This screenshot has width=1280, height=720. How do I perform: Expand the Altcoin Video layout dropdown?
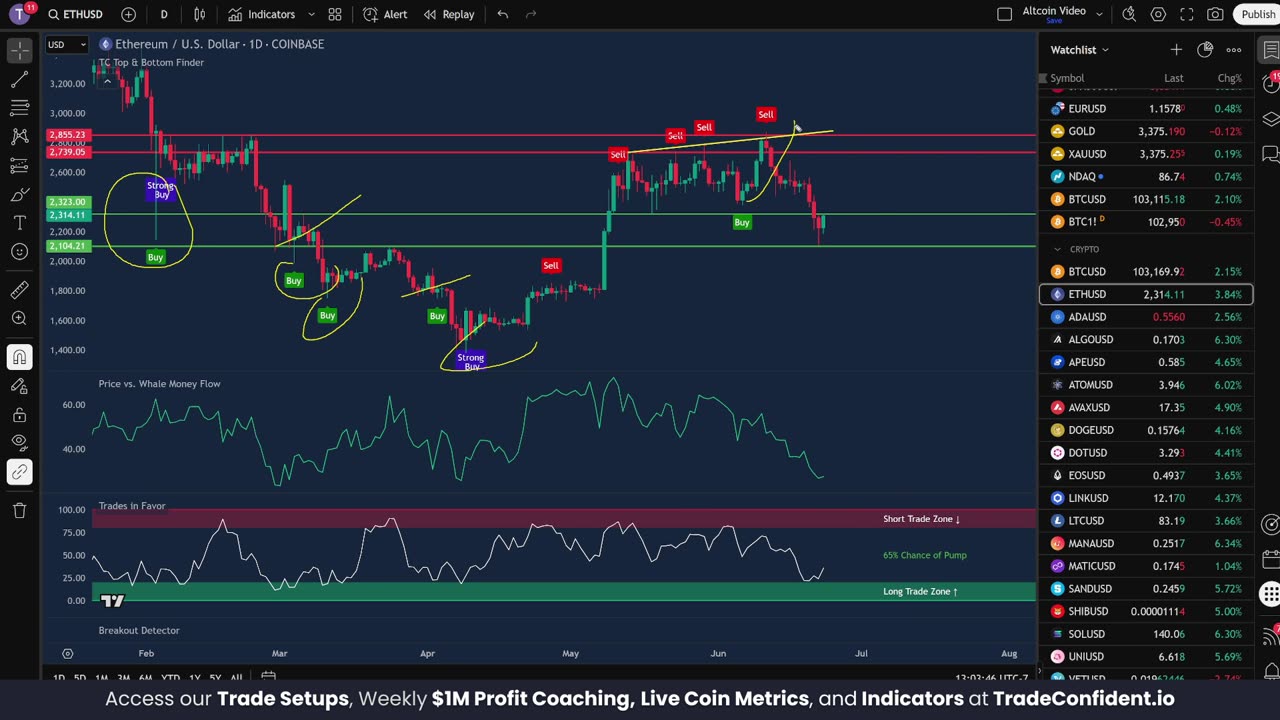pos(1100,14)
